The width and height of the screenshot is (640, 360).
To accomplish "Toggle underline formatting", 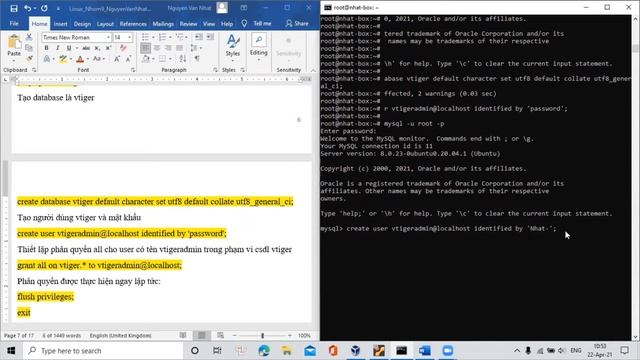I will pos(69,48).
